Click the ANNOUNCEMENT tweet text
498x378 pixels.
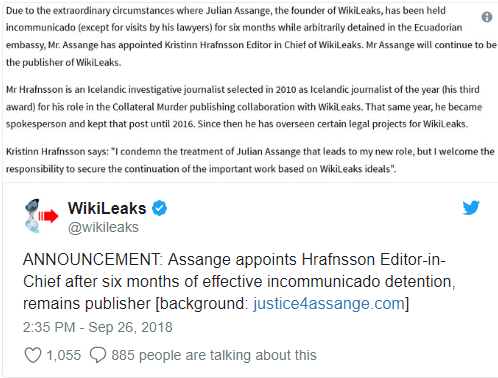point(239,282)
